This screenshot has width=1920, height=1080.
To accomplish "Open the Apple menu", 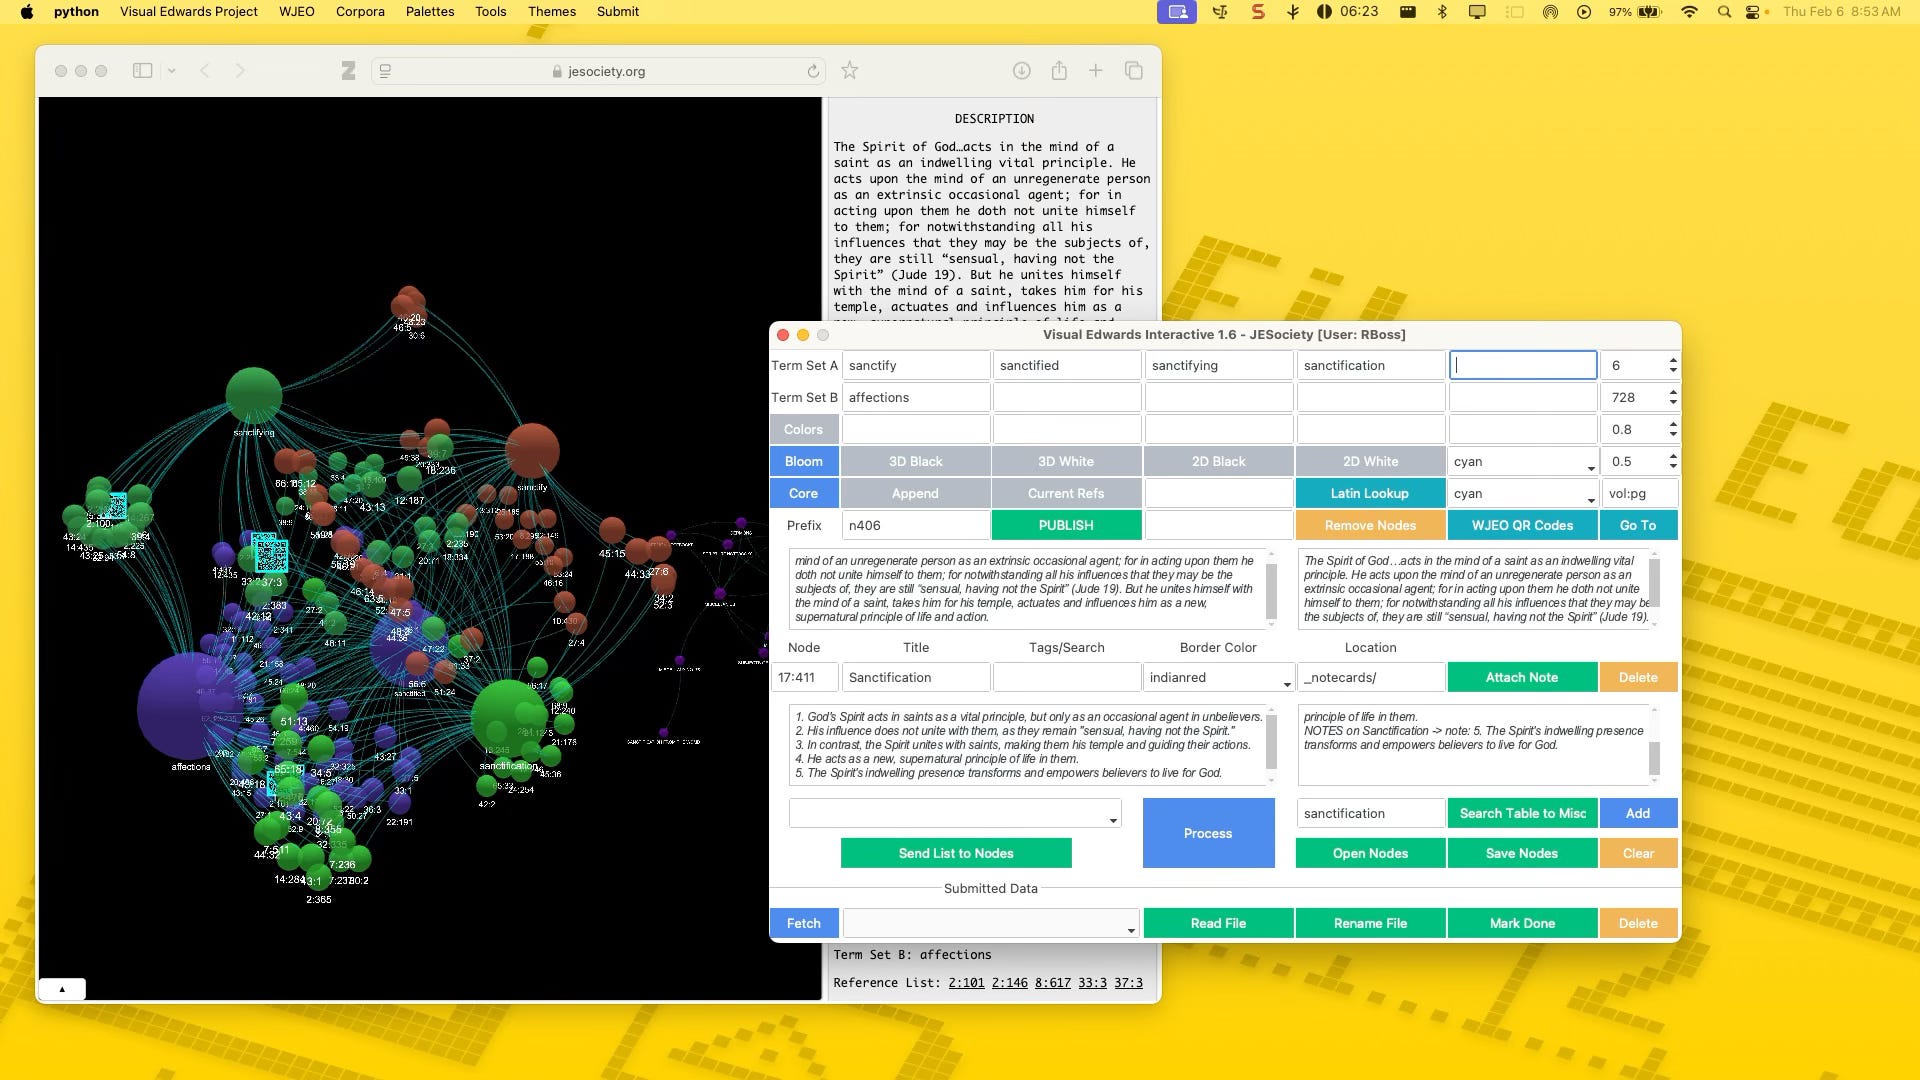I will 27,12.
